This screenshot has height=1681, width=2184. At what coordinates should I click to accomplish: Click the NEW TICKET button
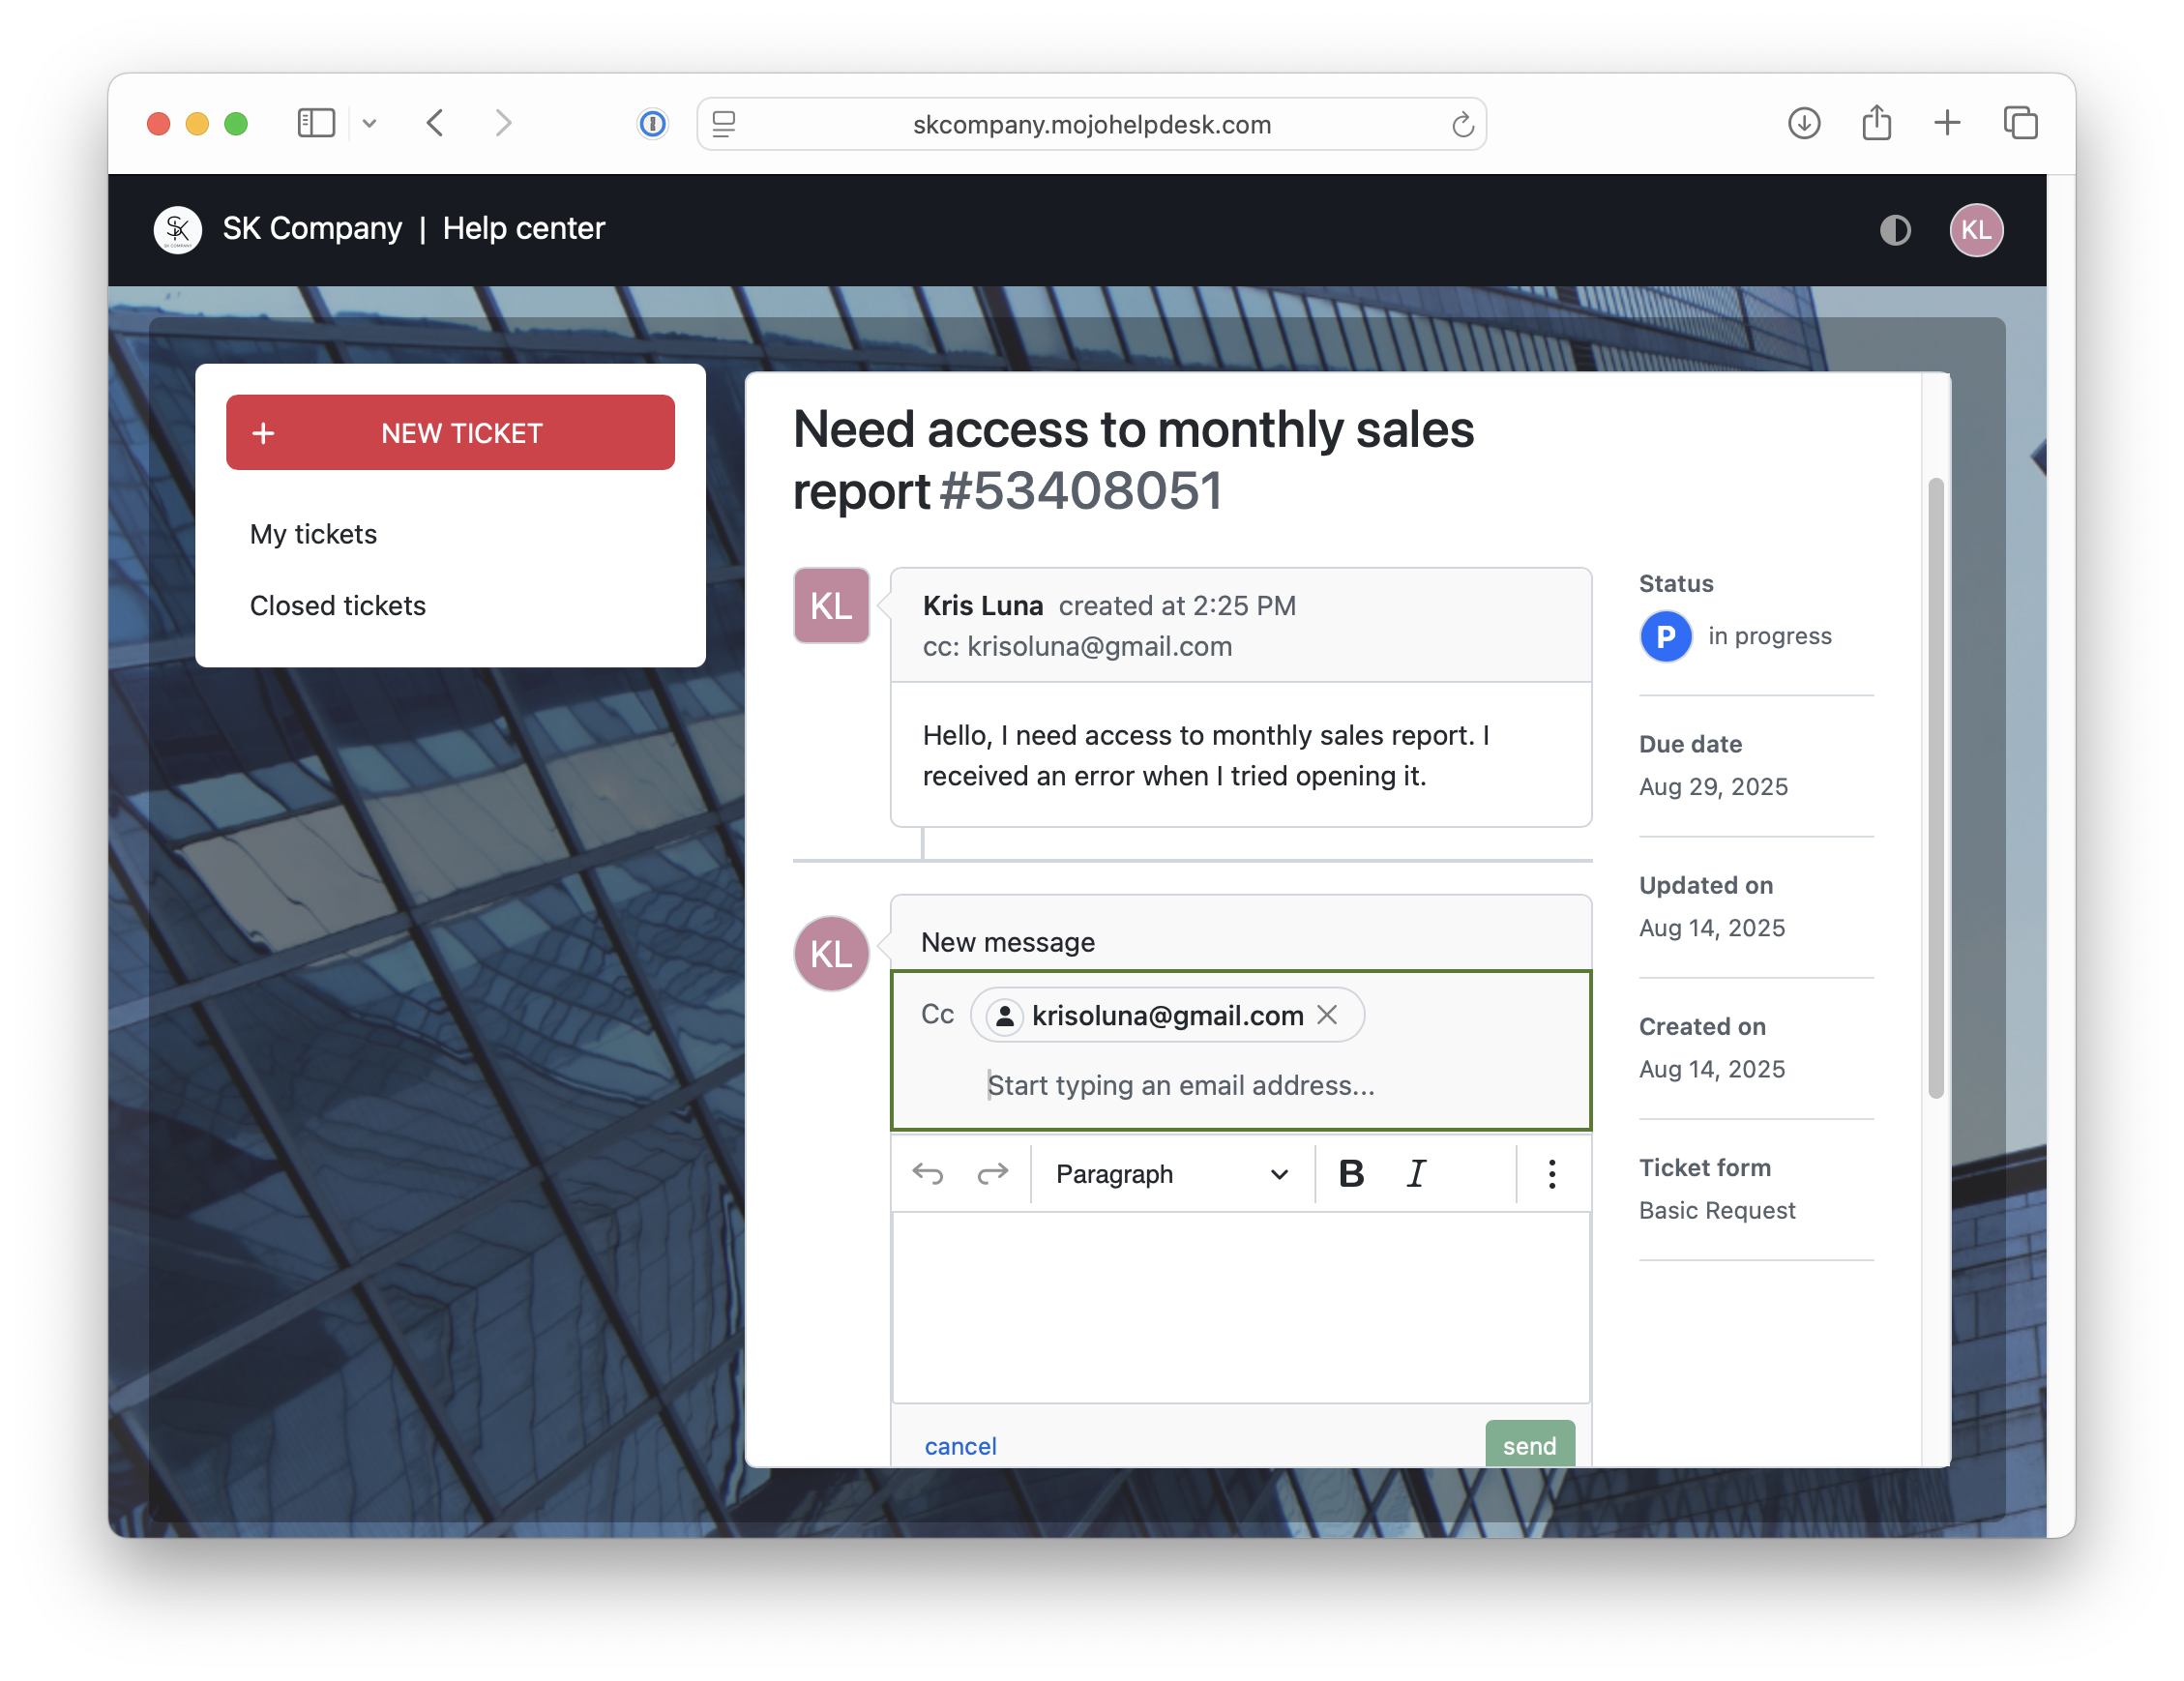click(450, 432)
